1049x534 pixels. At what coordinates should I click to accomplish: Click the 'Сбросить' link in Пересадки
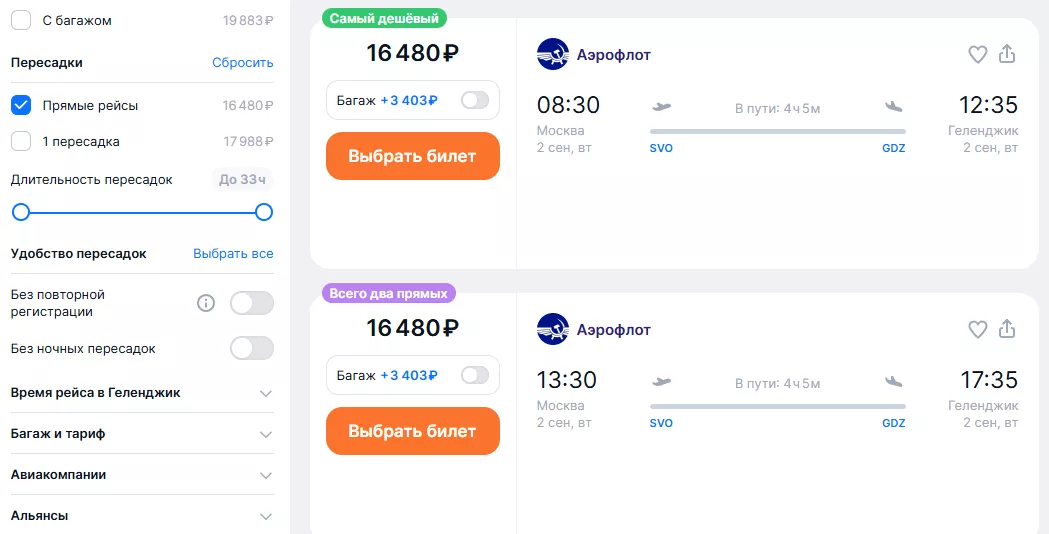coord(242,62)
